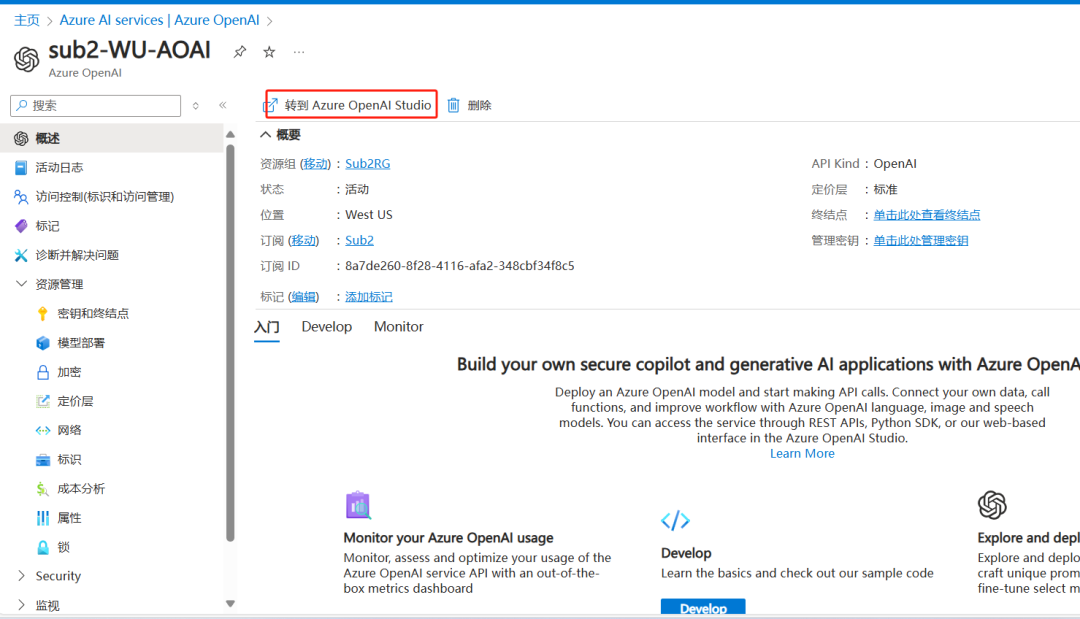Switch to the Monitor tab
Image resolution: width=1080 pixels, height=619 pixels.
(399, 327)
